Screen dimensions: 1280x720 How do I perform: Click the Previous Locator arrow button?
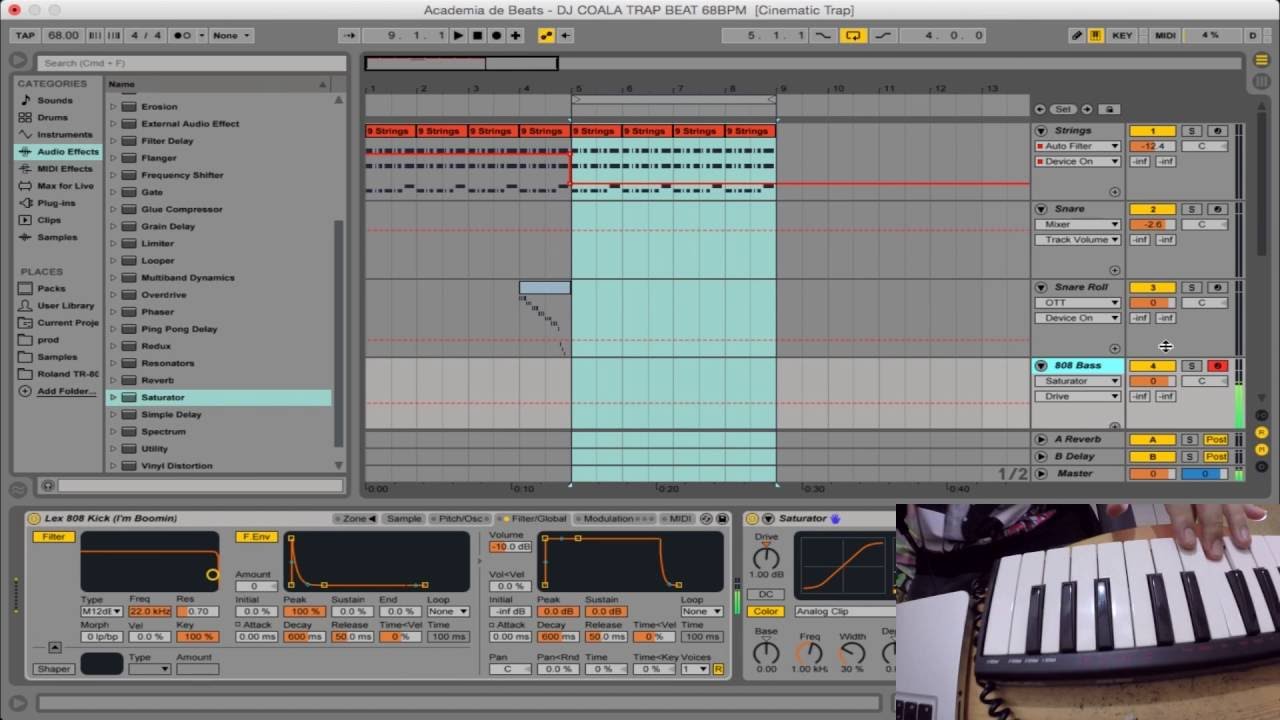[1040, 109]
